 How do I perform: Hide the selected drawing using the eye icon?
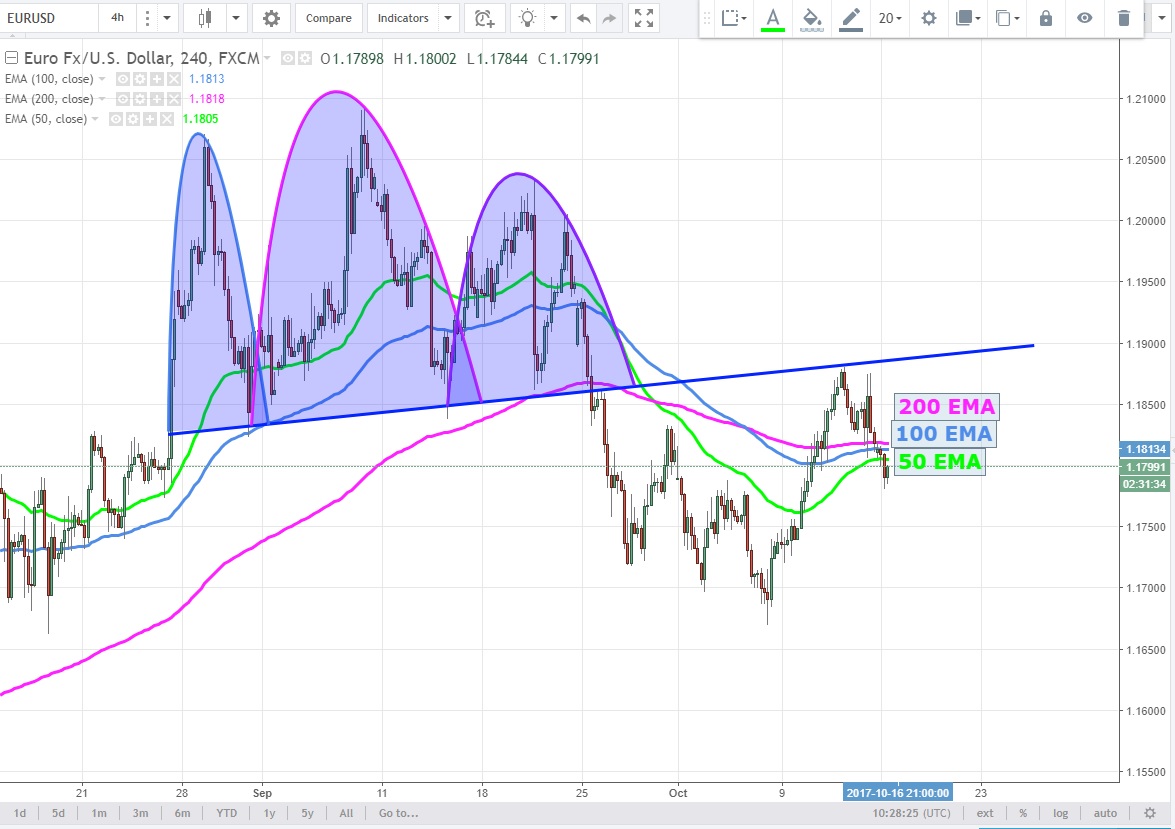click(1085, 18)
